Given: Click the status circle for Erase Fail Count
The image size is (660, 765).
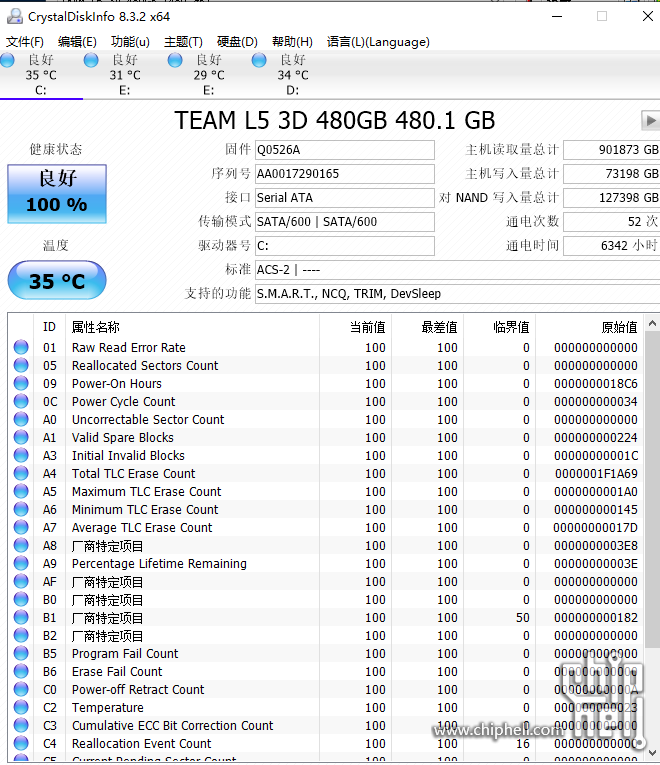Looking at the screenshot, I should point(21,671).
